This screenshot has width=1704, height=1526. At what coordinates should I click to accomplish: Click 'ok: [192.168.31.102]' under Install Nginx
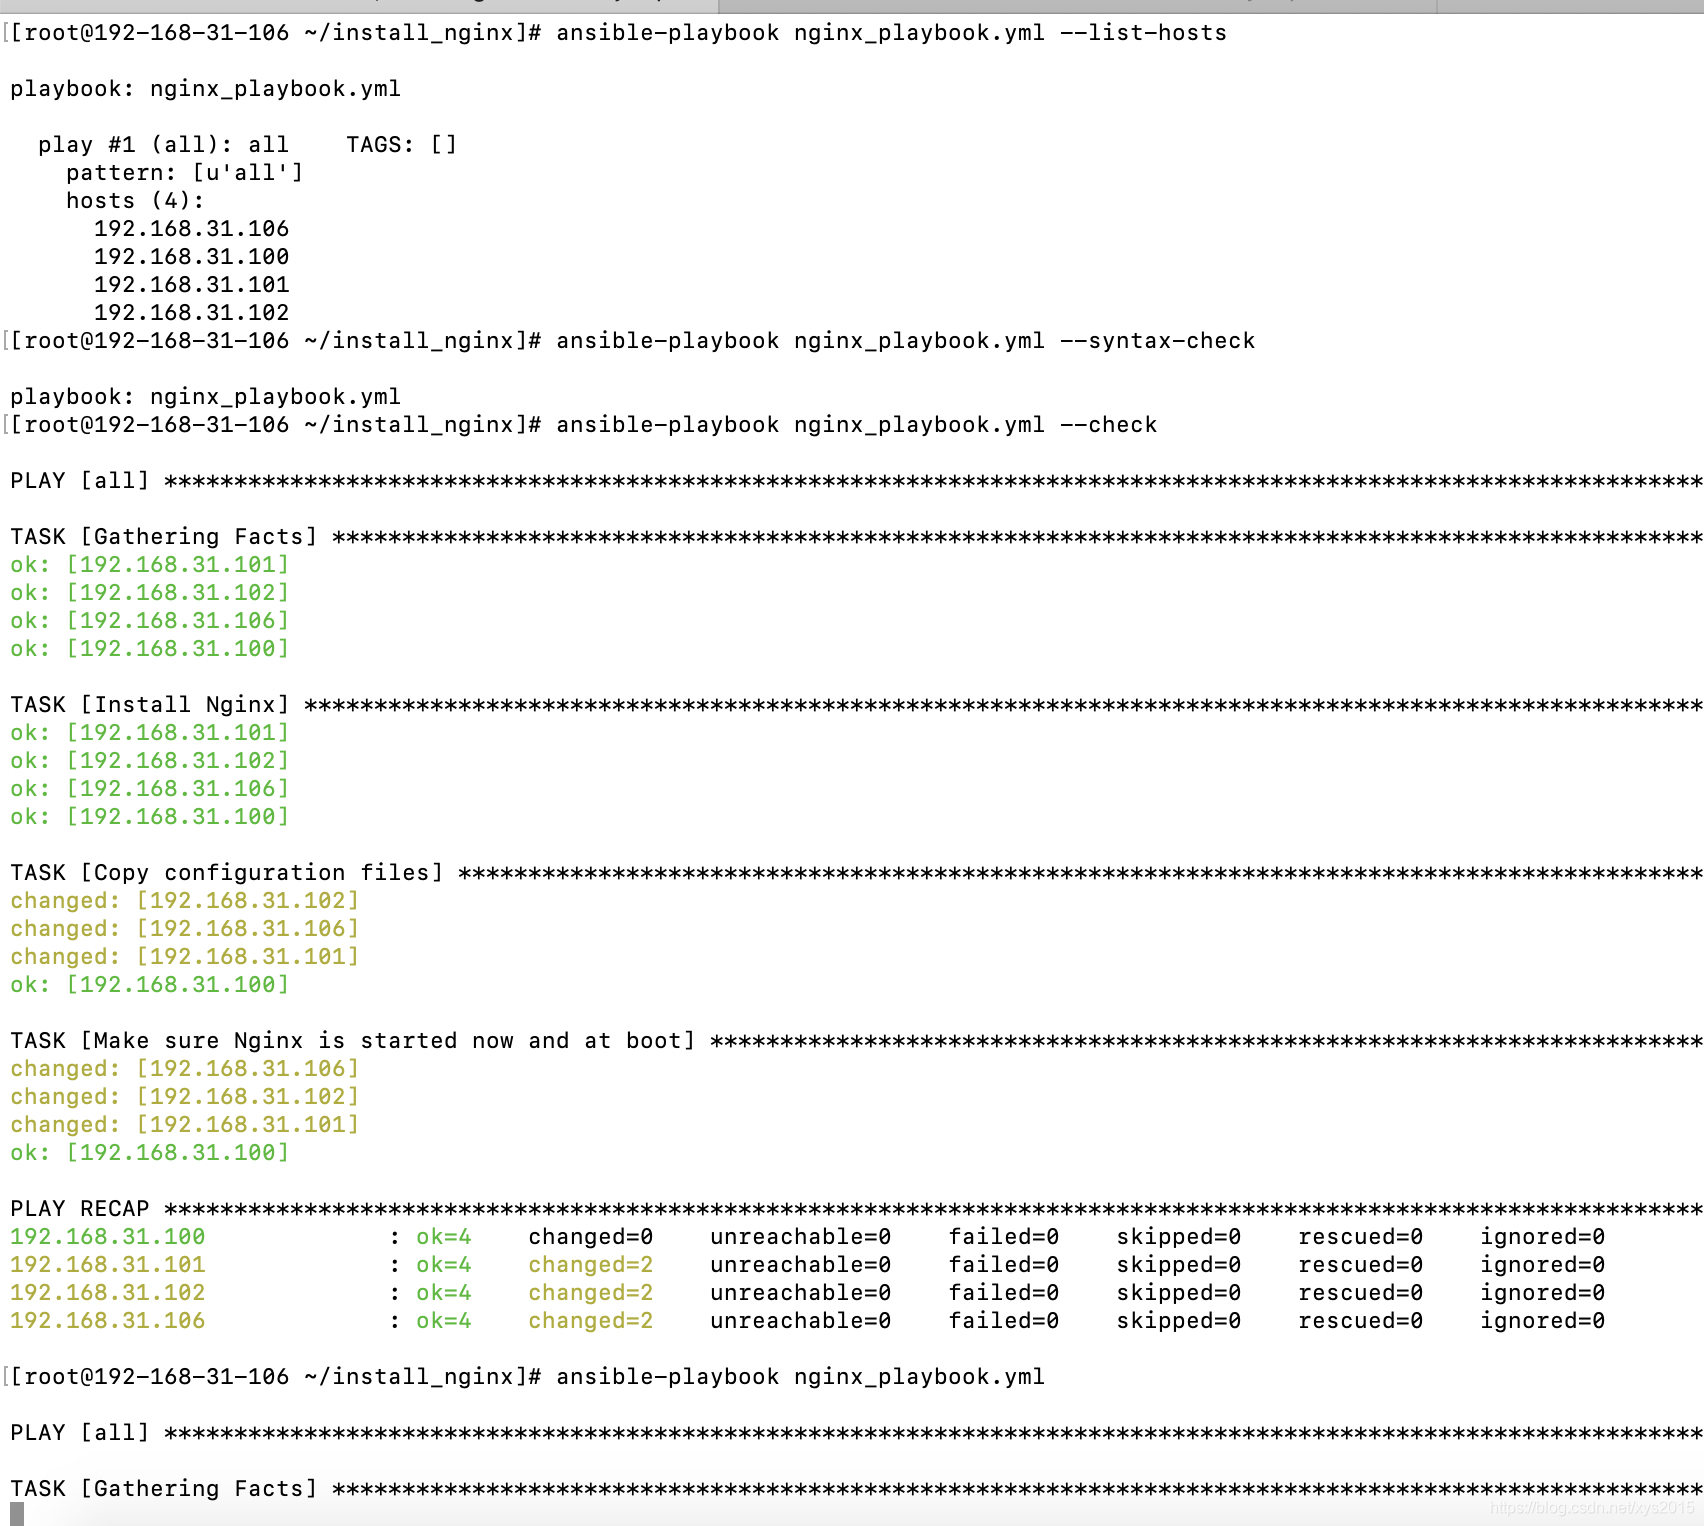click(149, 761)
